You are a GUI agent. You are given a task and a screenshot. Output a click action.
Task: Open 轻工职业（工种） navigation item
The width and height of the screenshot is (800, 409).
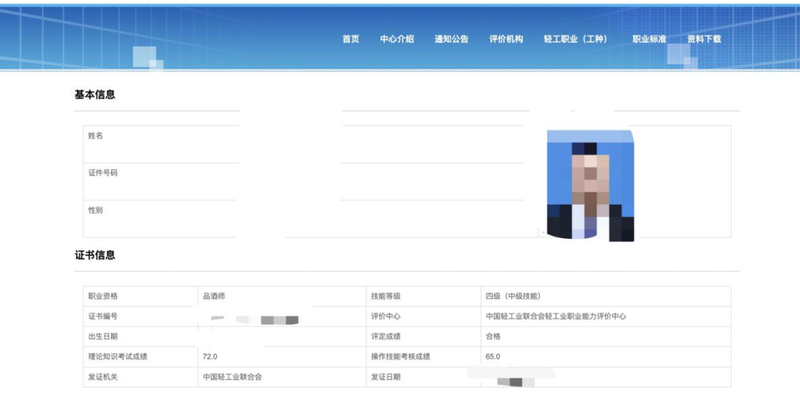point(576,39)
